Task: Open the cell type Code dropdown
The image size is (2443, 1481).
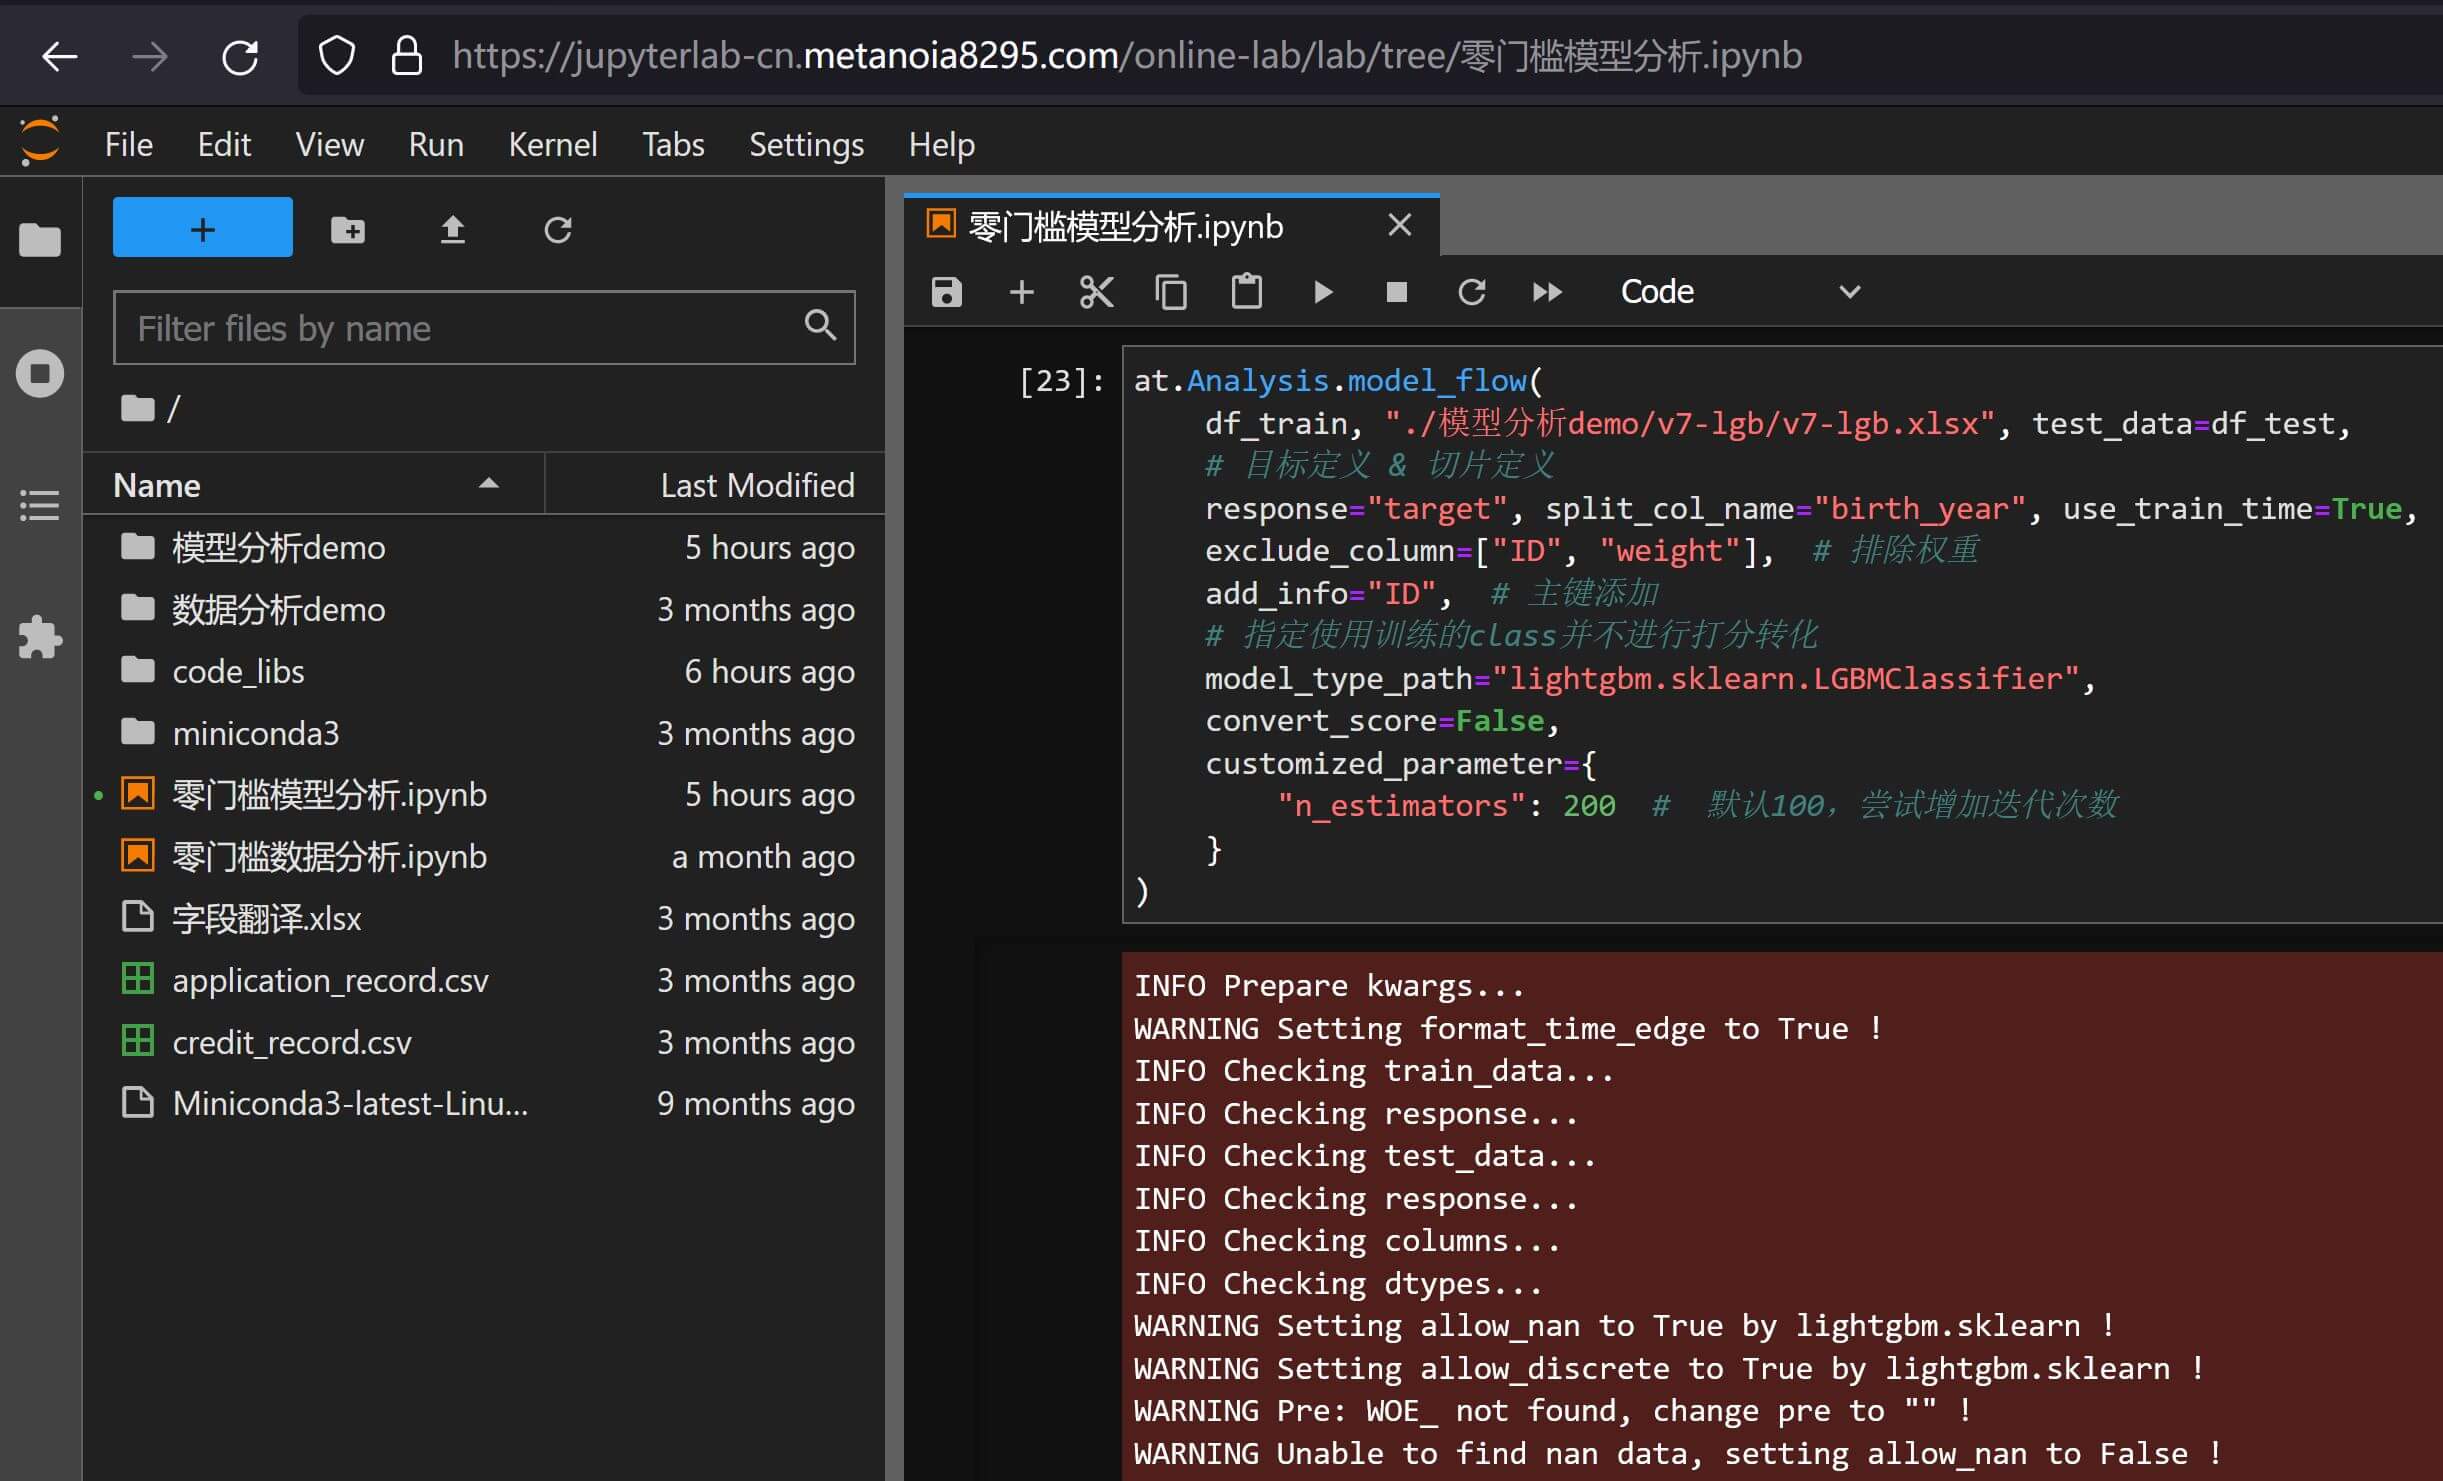Action: [x=1738, y=292]
